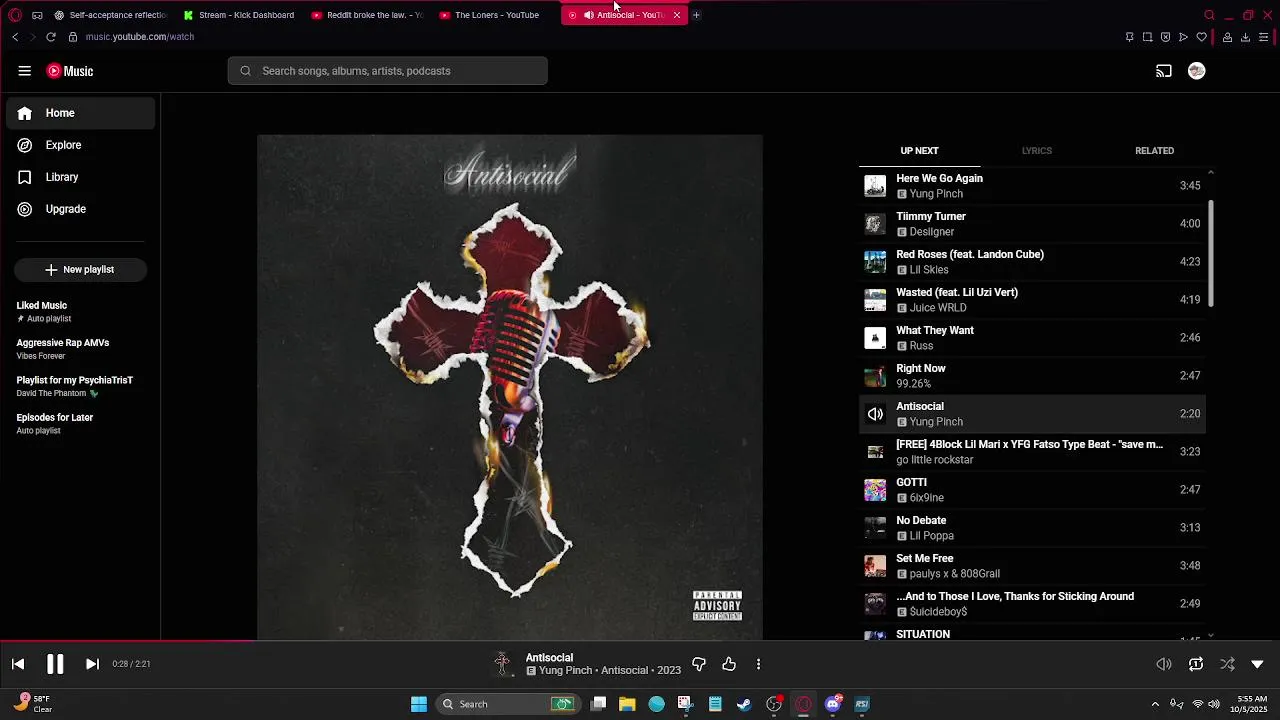Click the Antisocial album cover art
Viewport: 1280px width, 720px height.
click(510, 387)
